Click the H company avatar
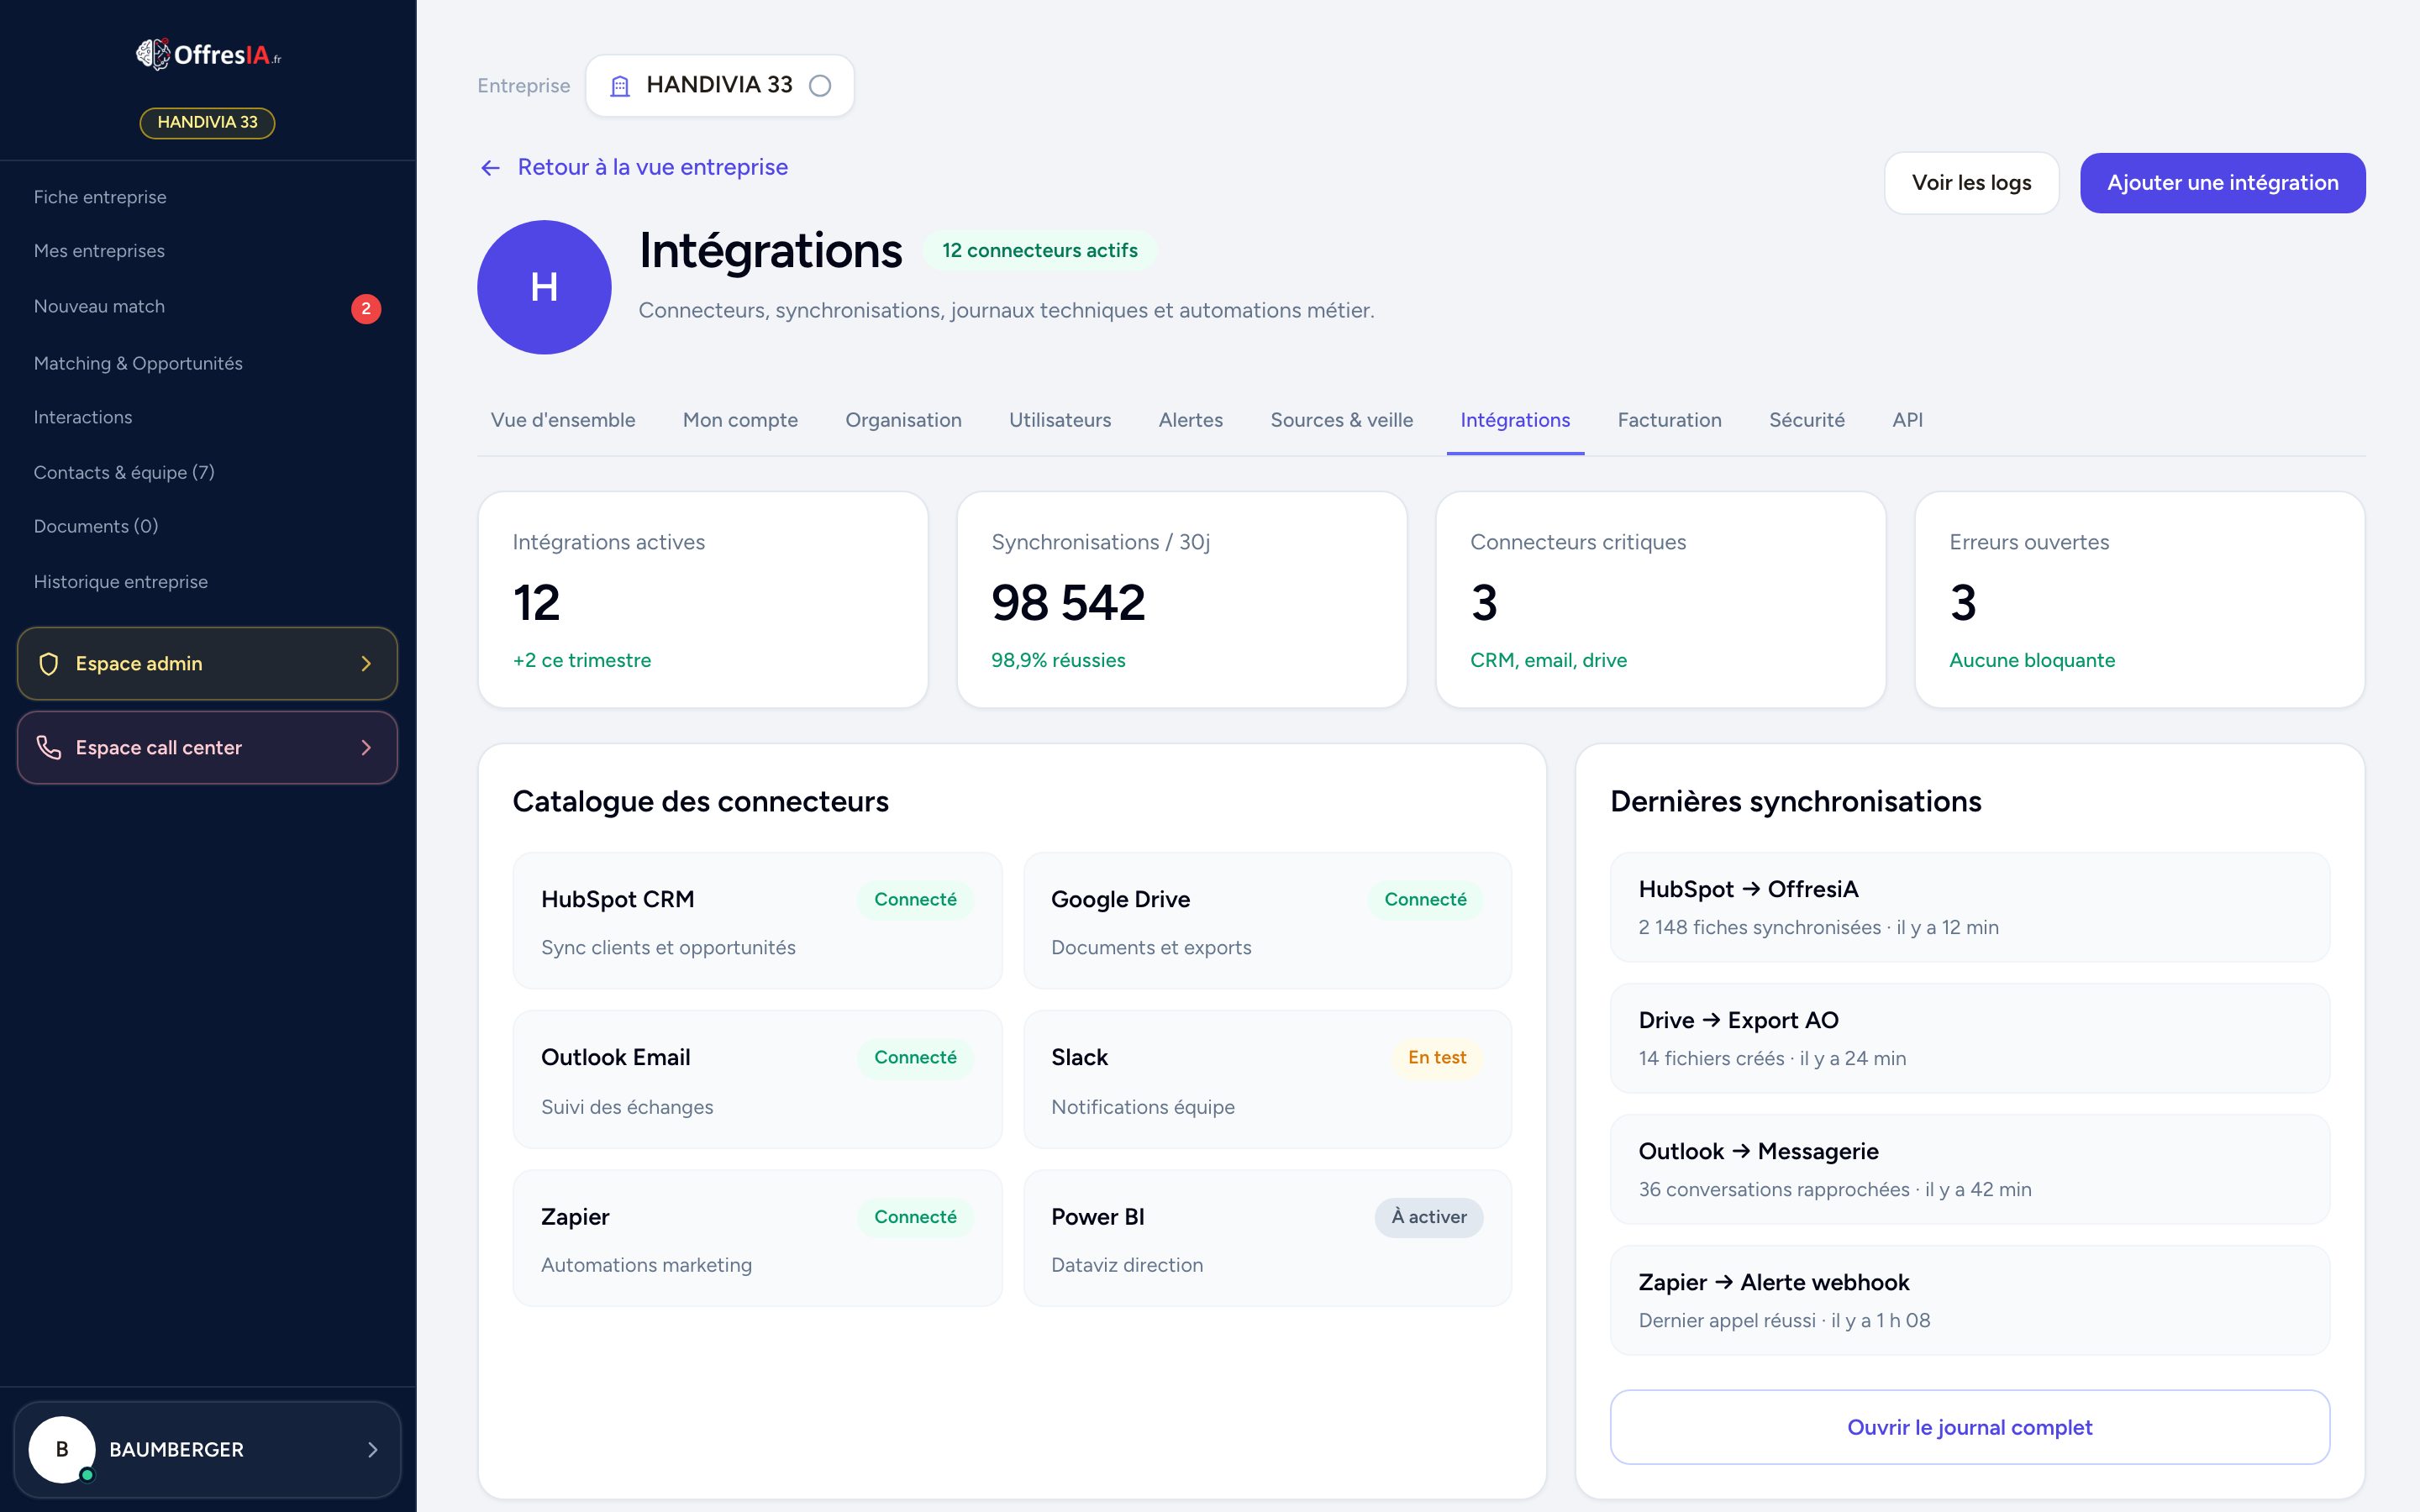The height and width of the screenshot is (1512, 2420). point(544,287)
